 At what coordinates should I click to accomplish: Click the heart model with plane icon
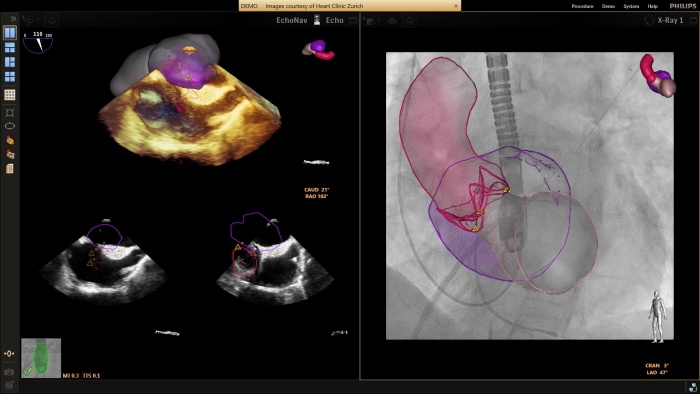point(10,154)
